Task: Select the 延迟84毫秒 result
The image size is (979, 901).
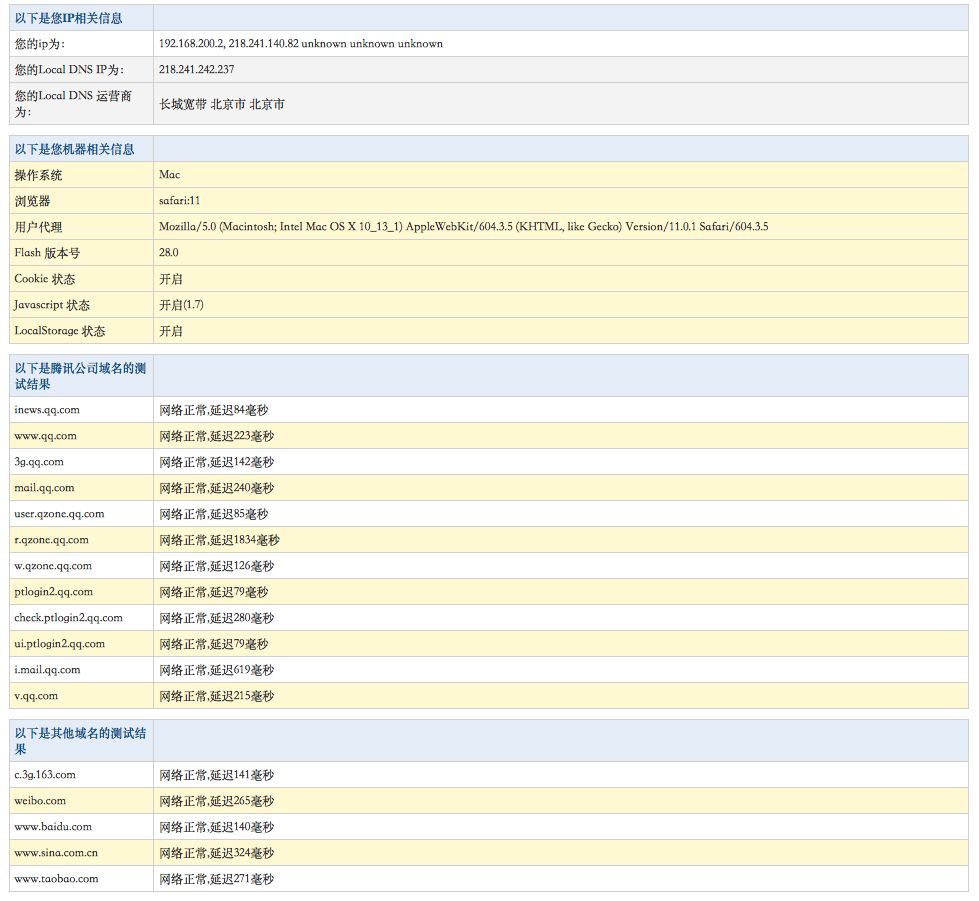Action: point(239,410)
